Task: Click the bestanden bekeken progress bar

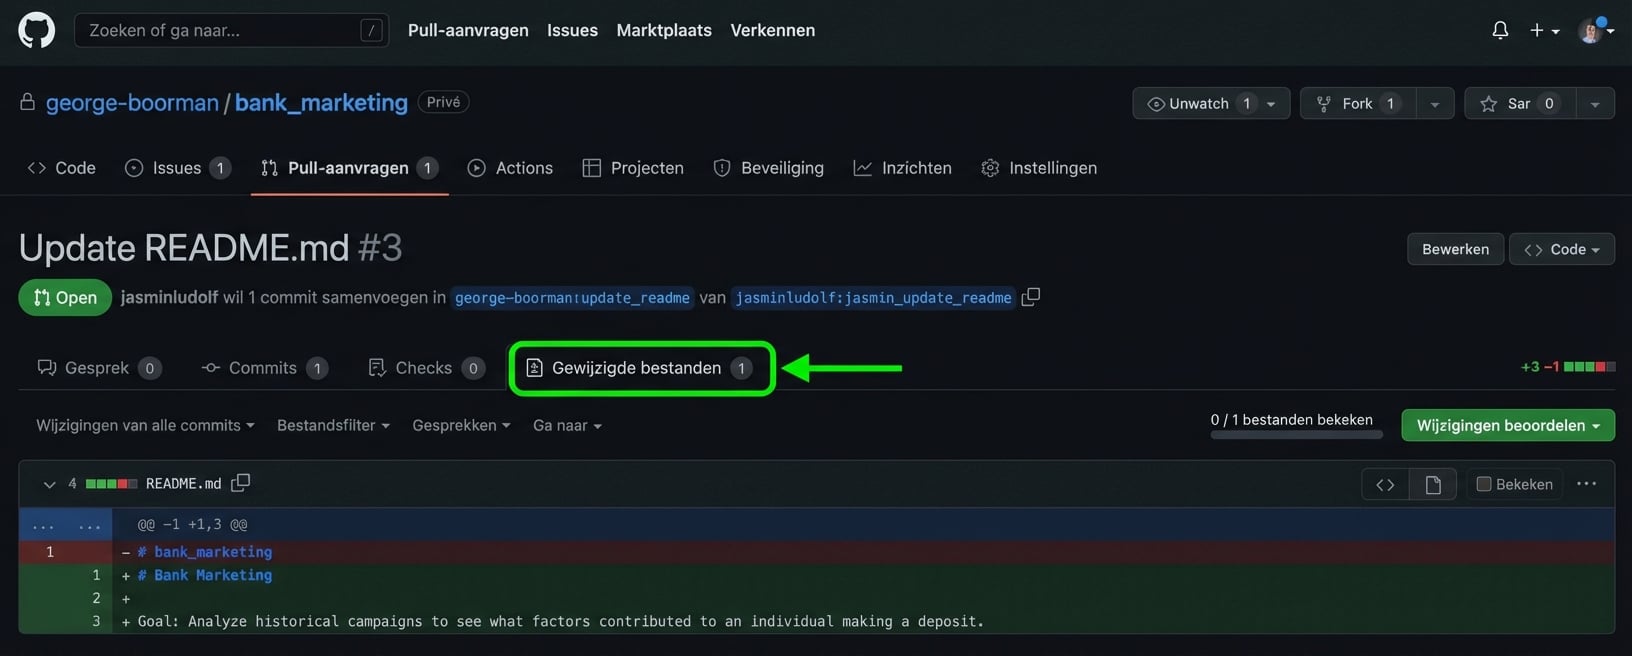Action: (x=1296, y=435)
